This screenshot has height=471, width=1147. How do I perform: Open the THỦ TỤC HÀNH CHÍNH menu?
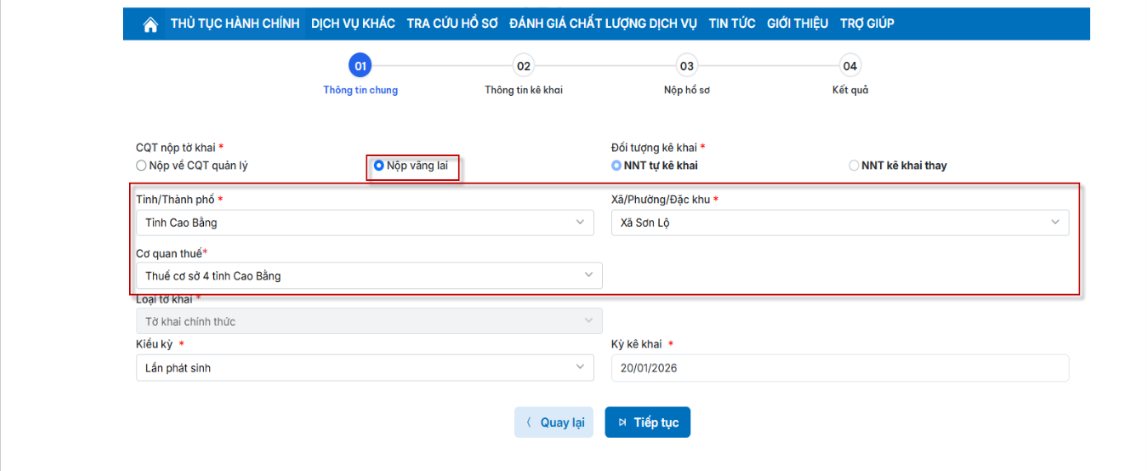(235, 24)
